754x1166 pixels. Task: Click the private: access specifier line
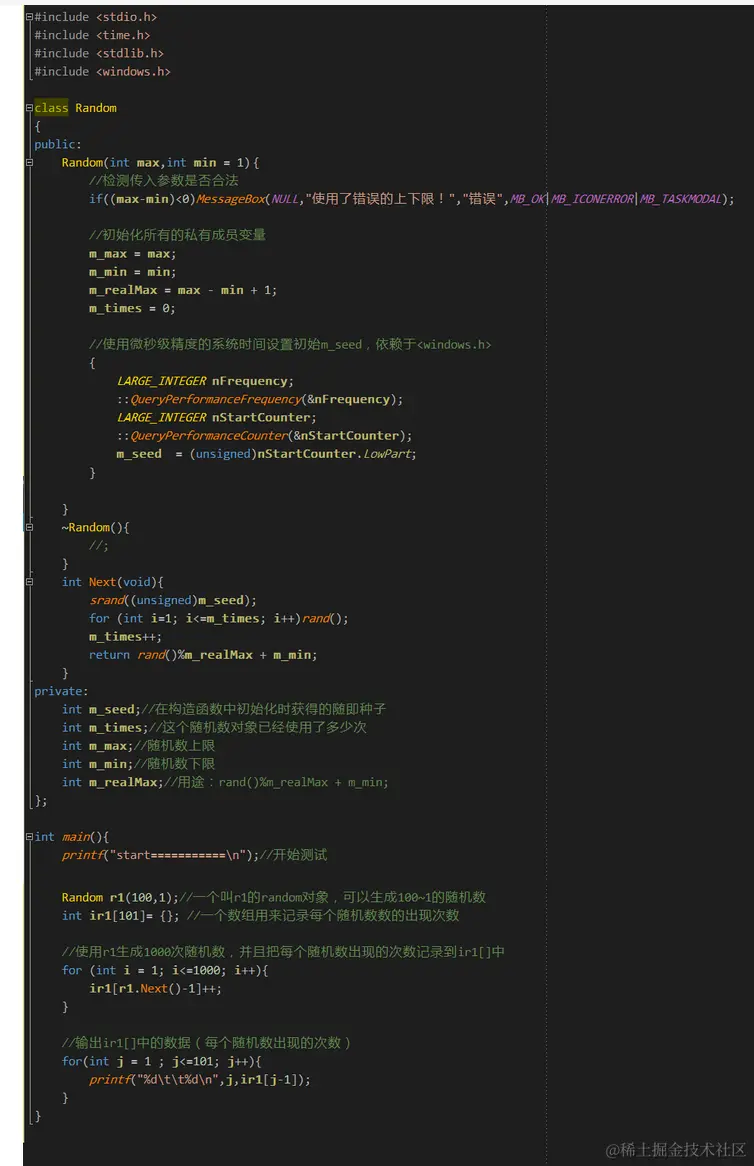(61, 691)
